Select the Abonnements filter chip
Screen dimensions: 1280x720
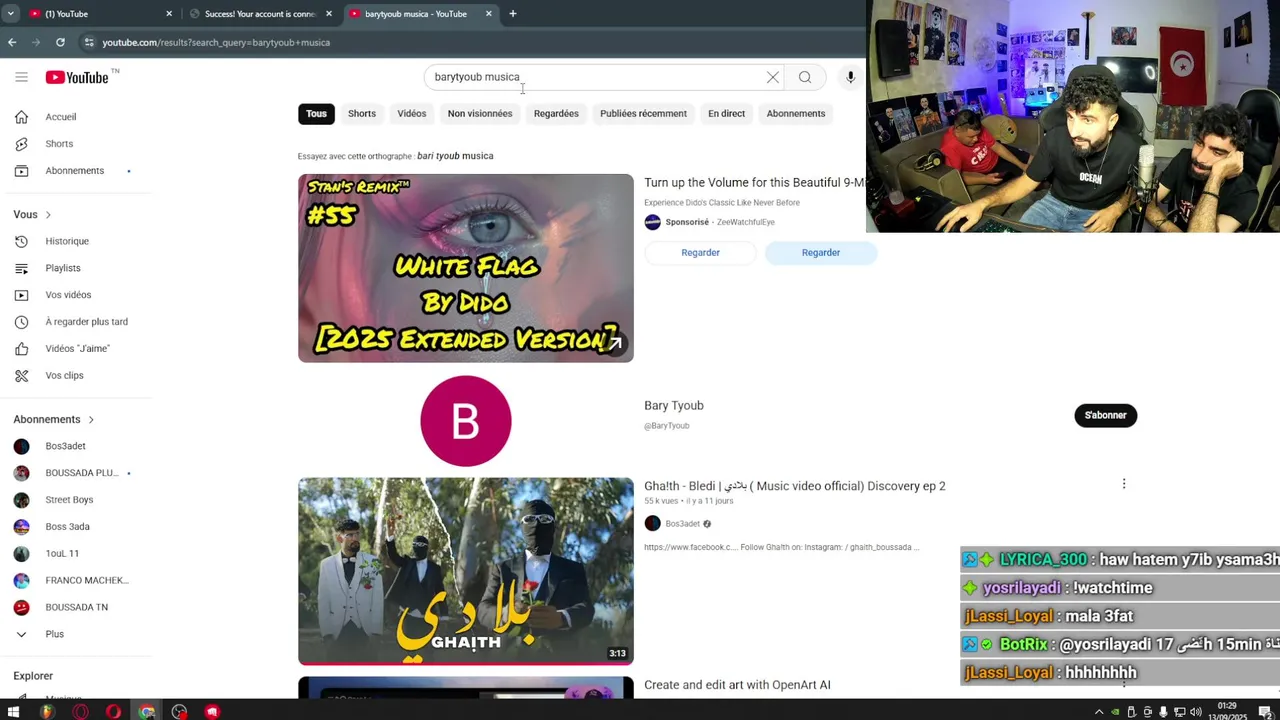(x=796, y=114)
